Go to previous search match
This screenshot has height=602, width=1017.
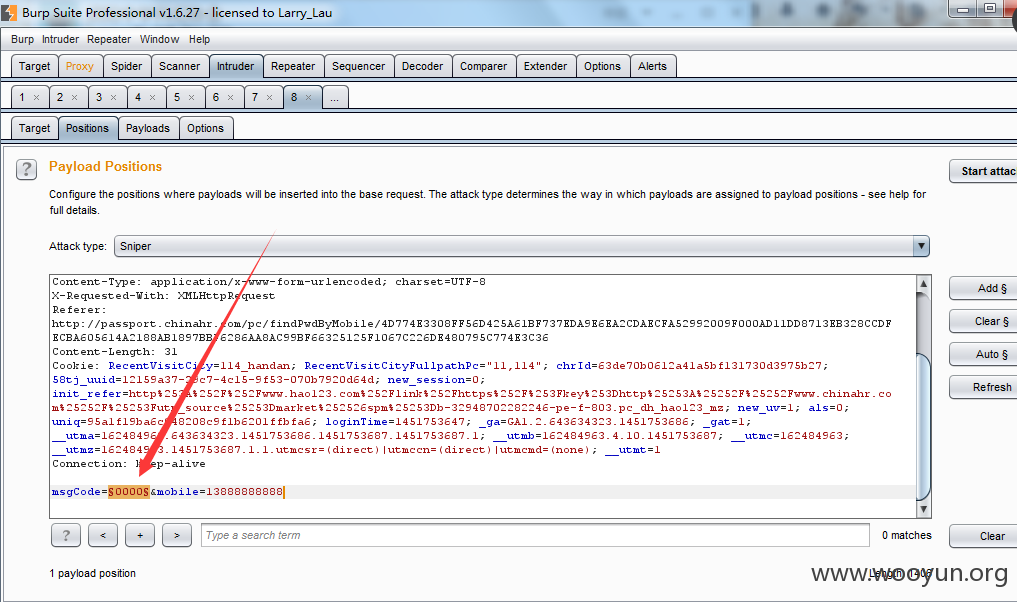[x=103, y=535]
